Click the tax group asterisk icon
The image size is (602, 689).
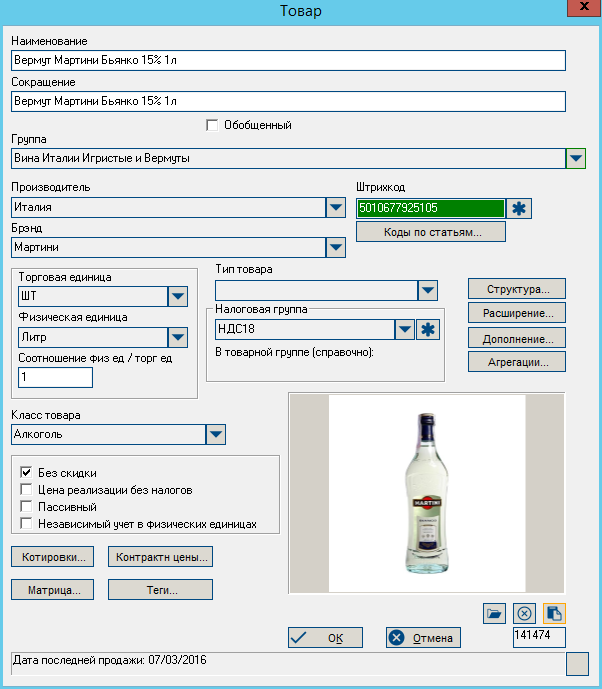(428, 329)
